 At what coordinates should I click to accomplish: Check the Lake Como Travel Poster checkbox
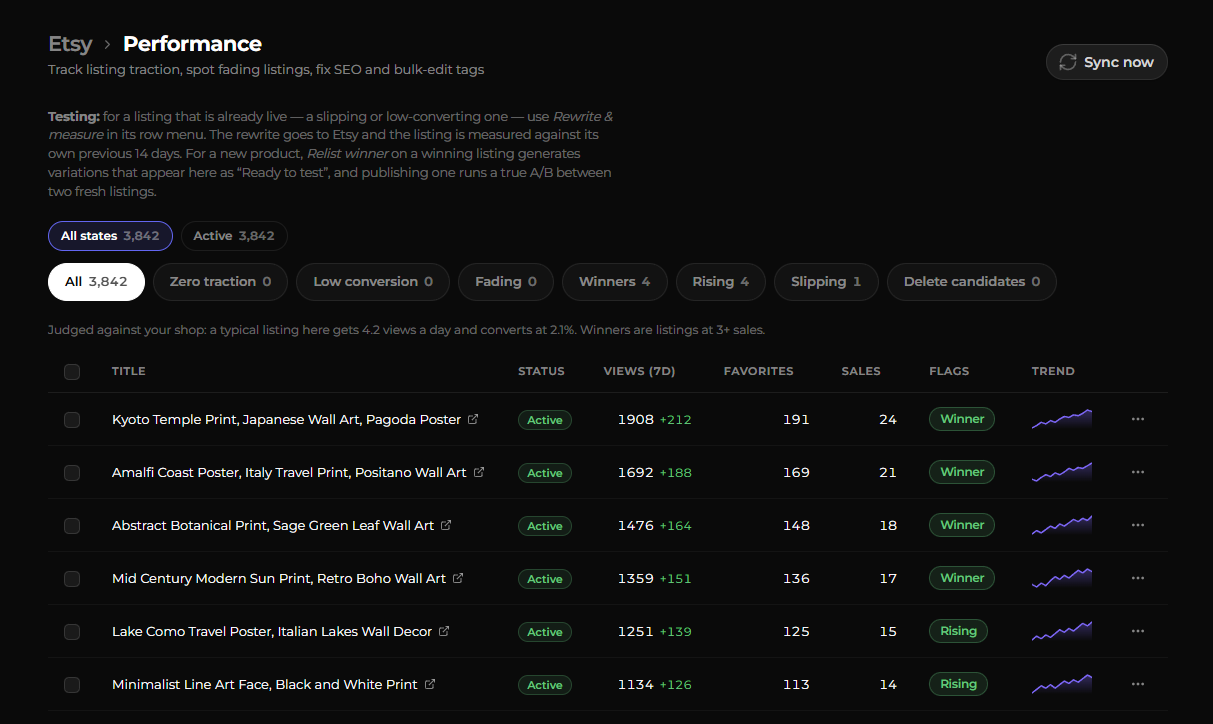pyautogui.click(x=72, y=632)
